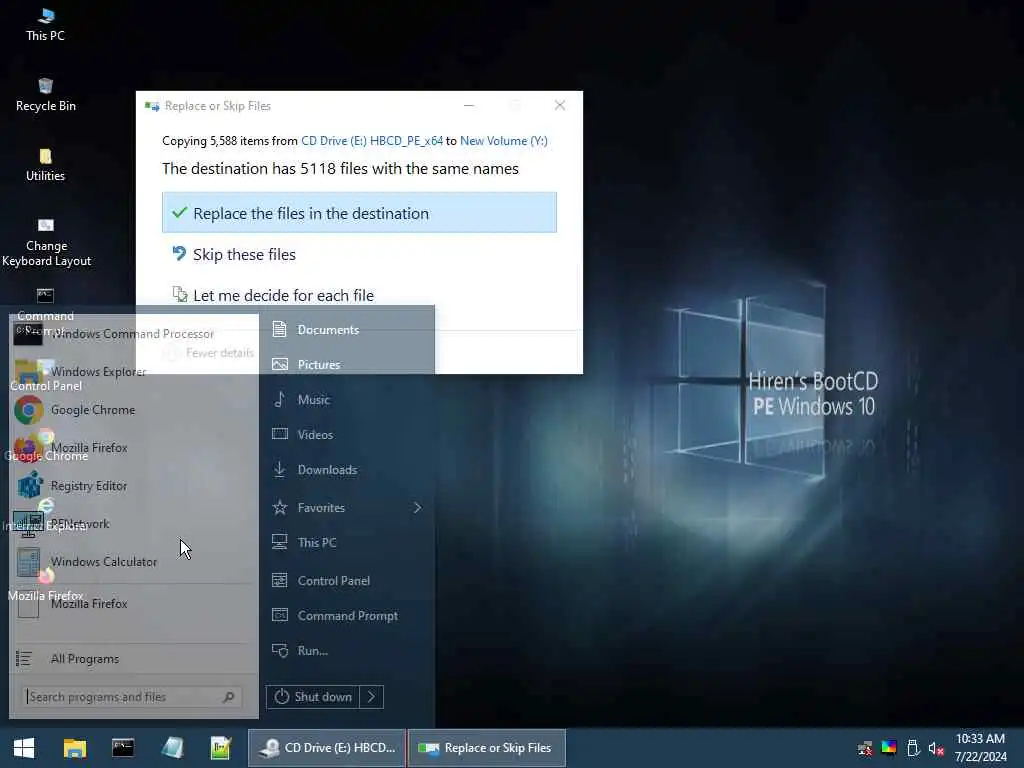Screen dimensions: 1024x768
Task: Open Change Keyboard Layout desktop shortcut
Action: coord(46,243)
